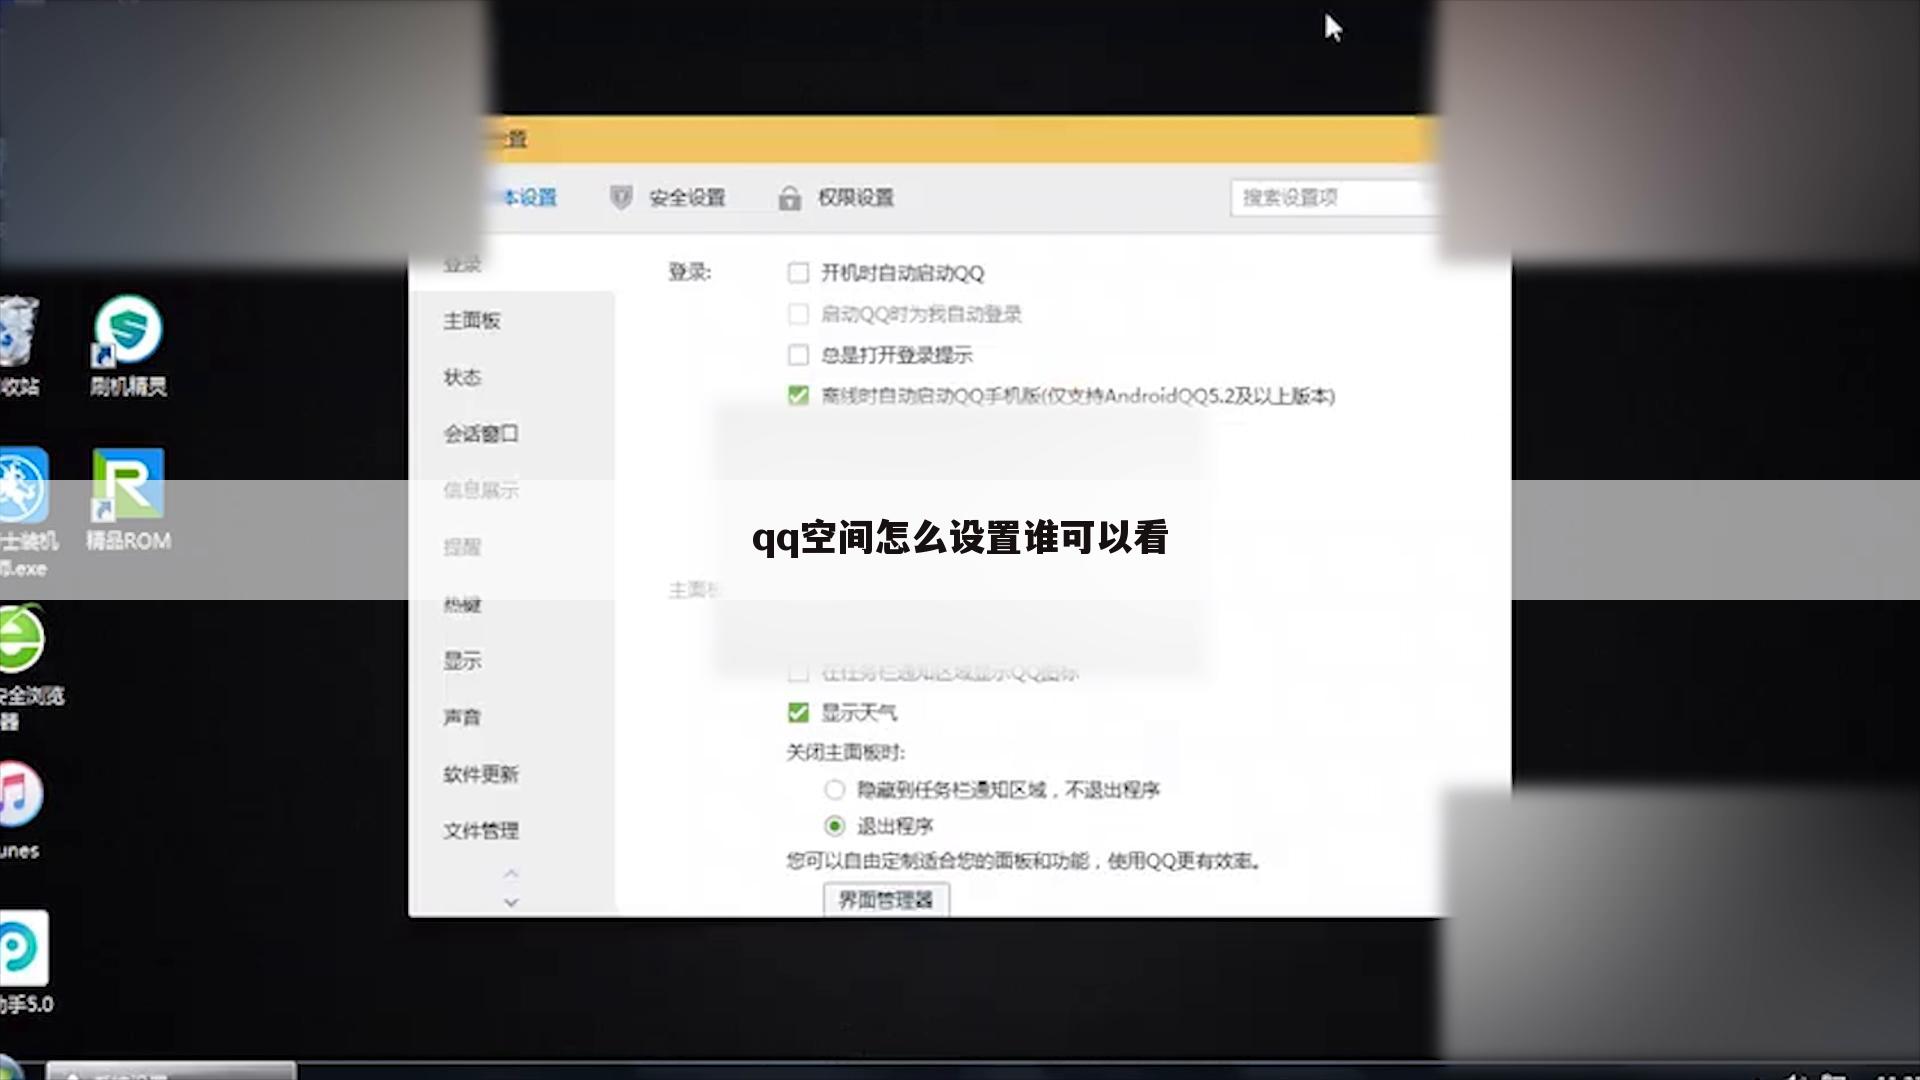Select 隐藏到任务栏通知区域 radio button

(x=834, y=790)
